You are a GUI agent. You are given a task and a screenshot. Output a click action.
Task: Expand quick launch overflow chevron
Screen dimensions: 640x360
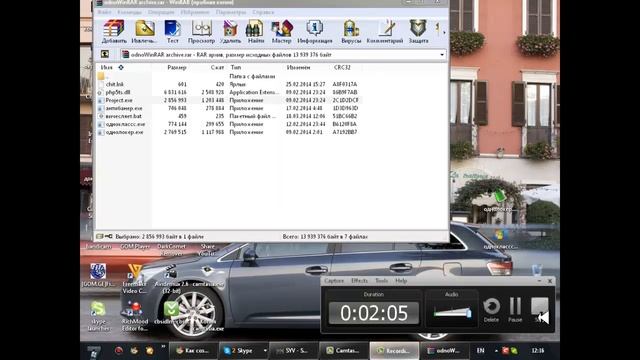163,347
